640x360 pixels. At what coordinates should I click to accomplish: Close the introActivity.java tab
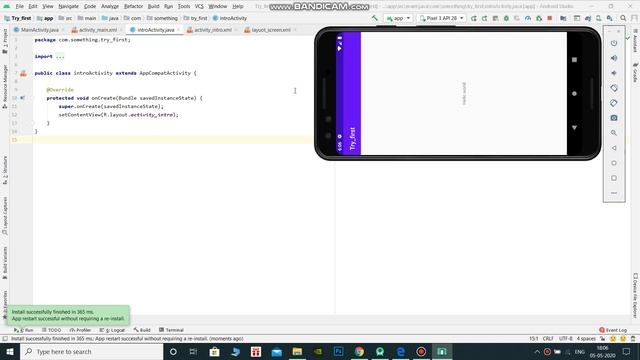coord(178,30)
